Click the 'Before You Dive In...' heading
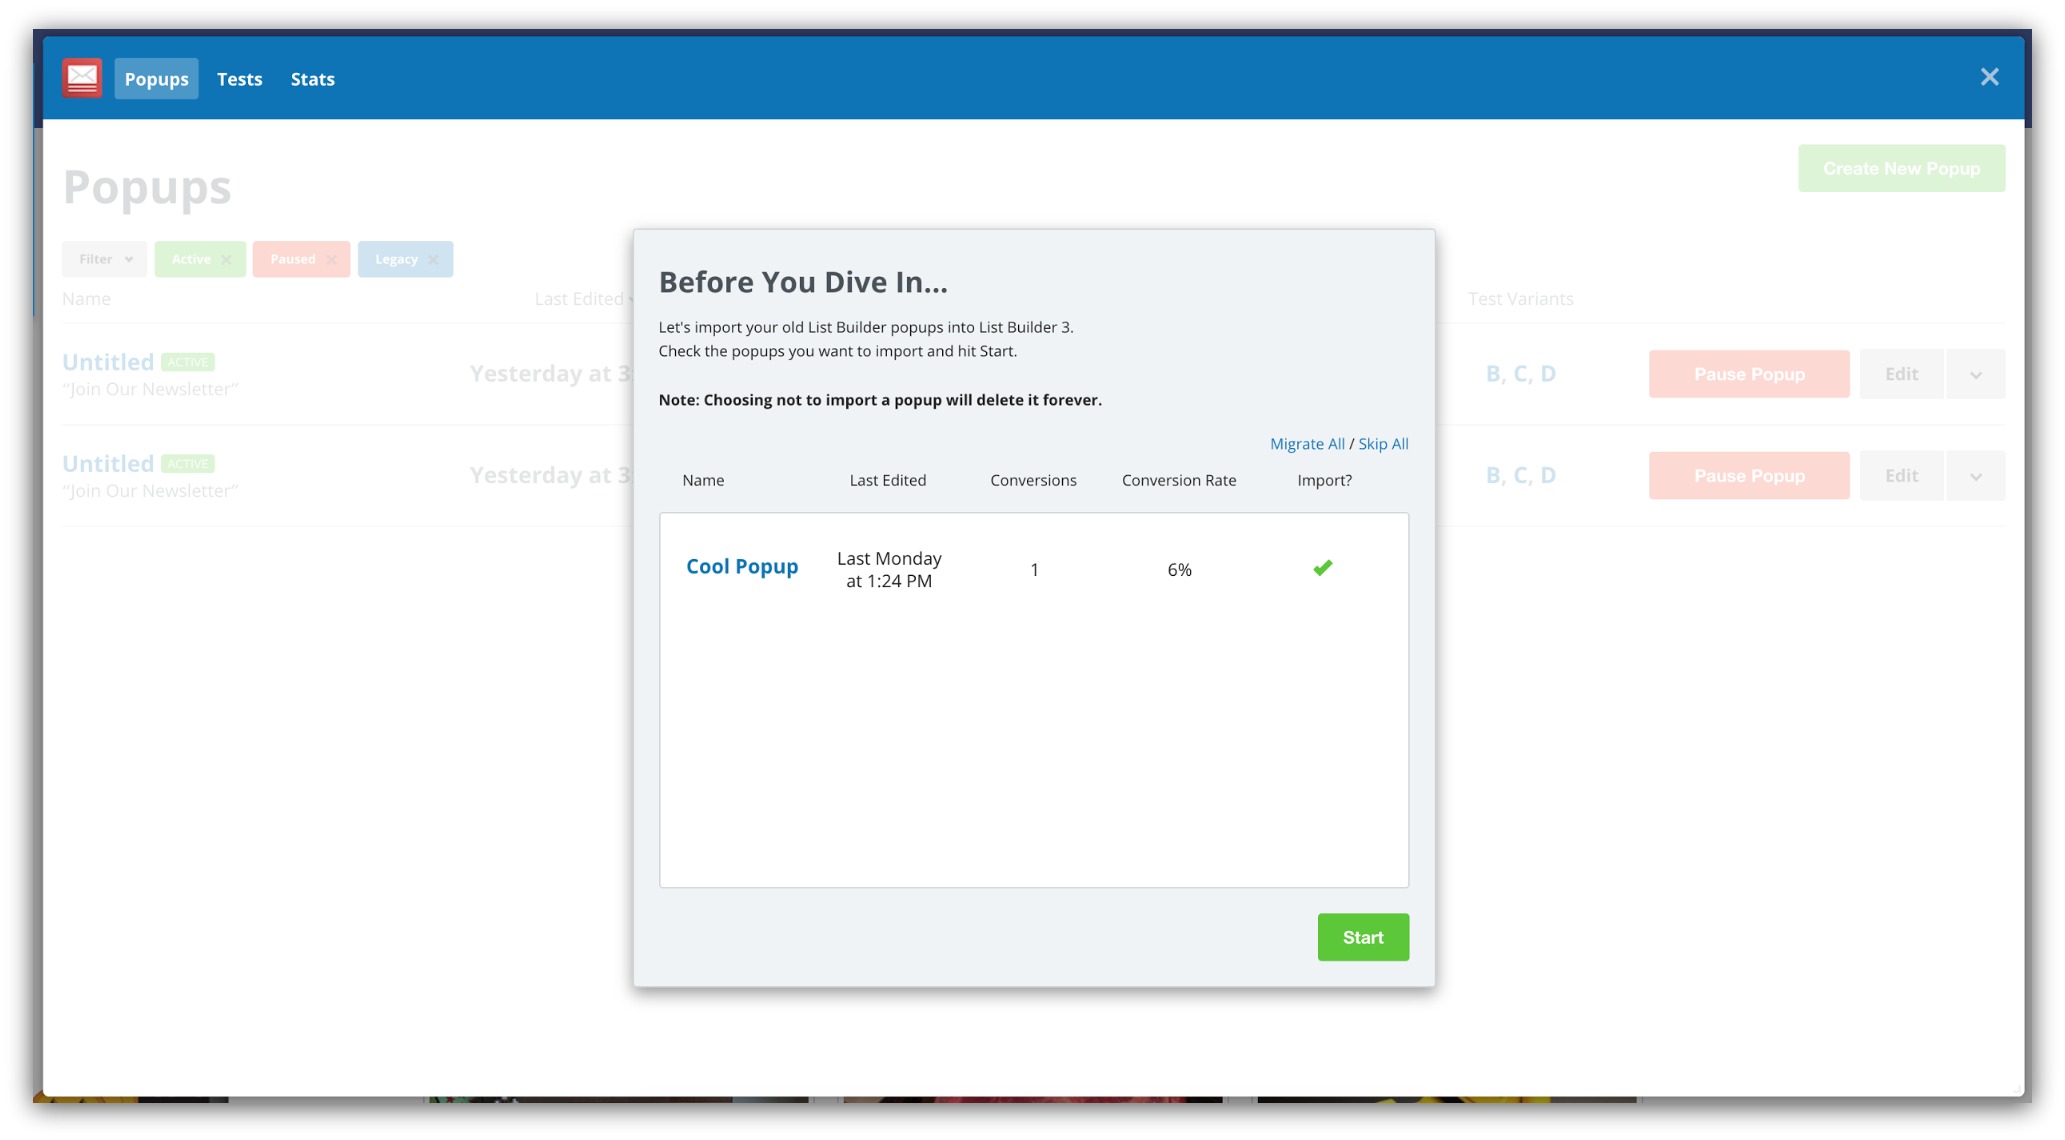2065x1140 pixels. [x=803, y=282]
